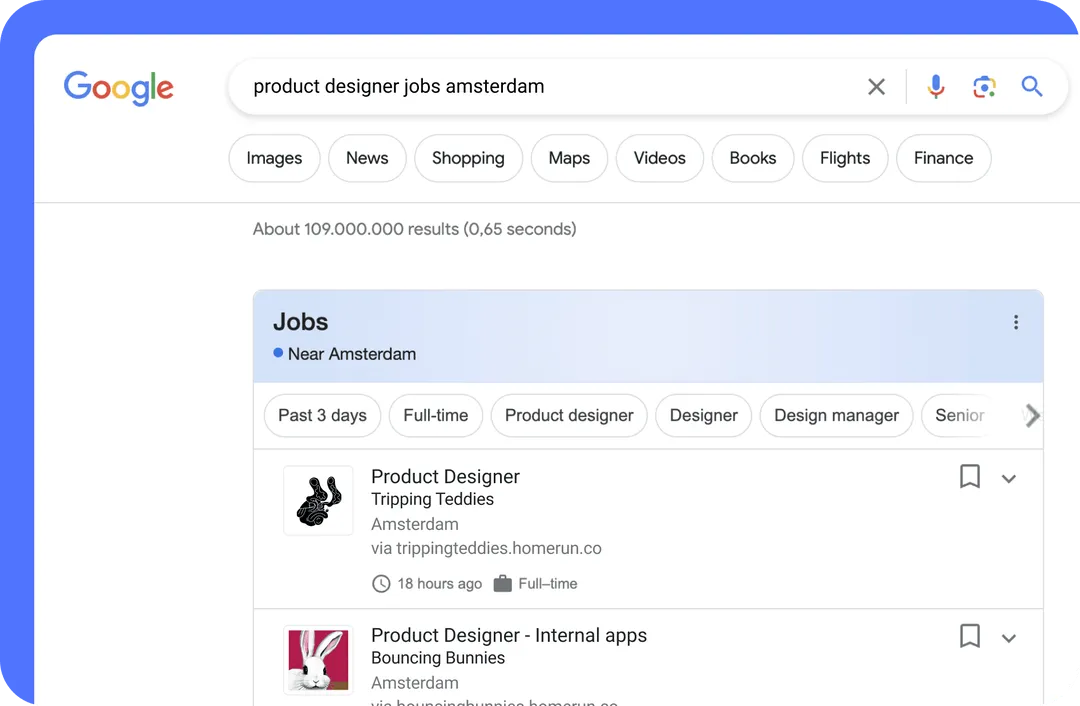The width and height of the screenshot is (1080, 706).
Task: Clear the search query with the X icon
Action: [x=876, y=87]
